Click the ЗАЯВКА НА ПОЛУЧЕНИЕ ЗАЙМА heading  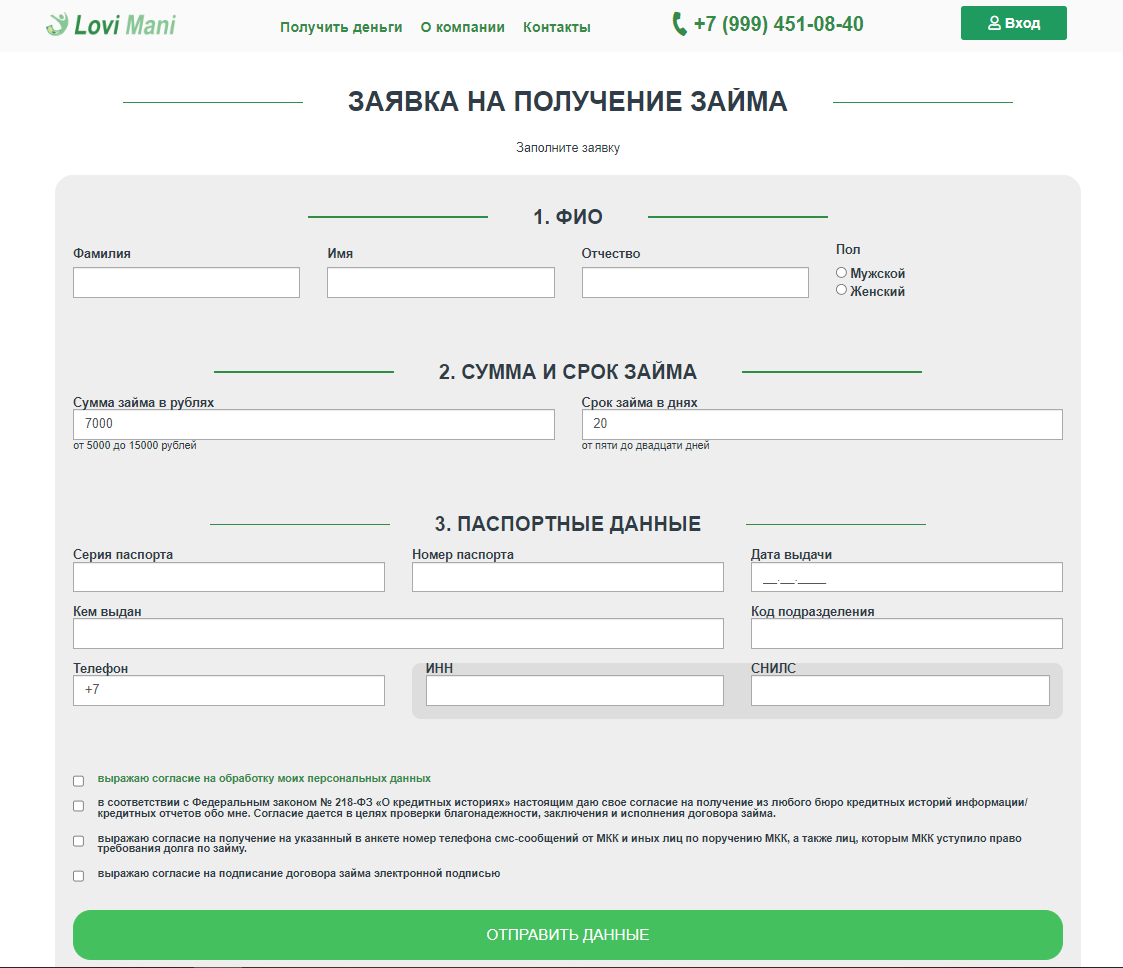tap(568, 102)
